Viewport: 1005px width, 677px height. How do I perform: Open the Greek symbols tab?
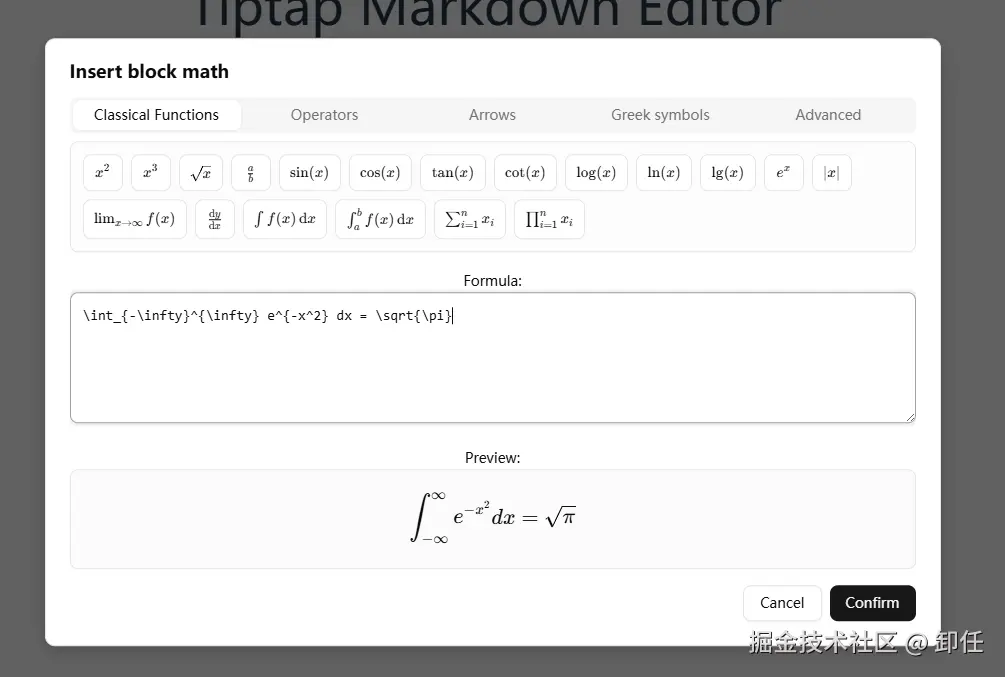660,115
